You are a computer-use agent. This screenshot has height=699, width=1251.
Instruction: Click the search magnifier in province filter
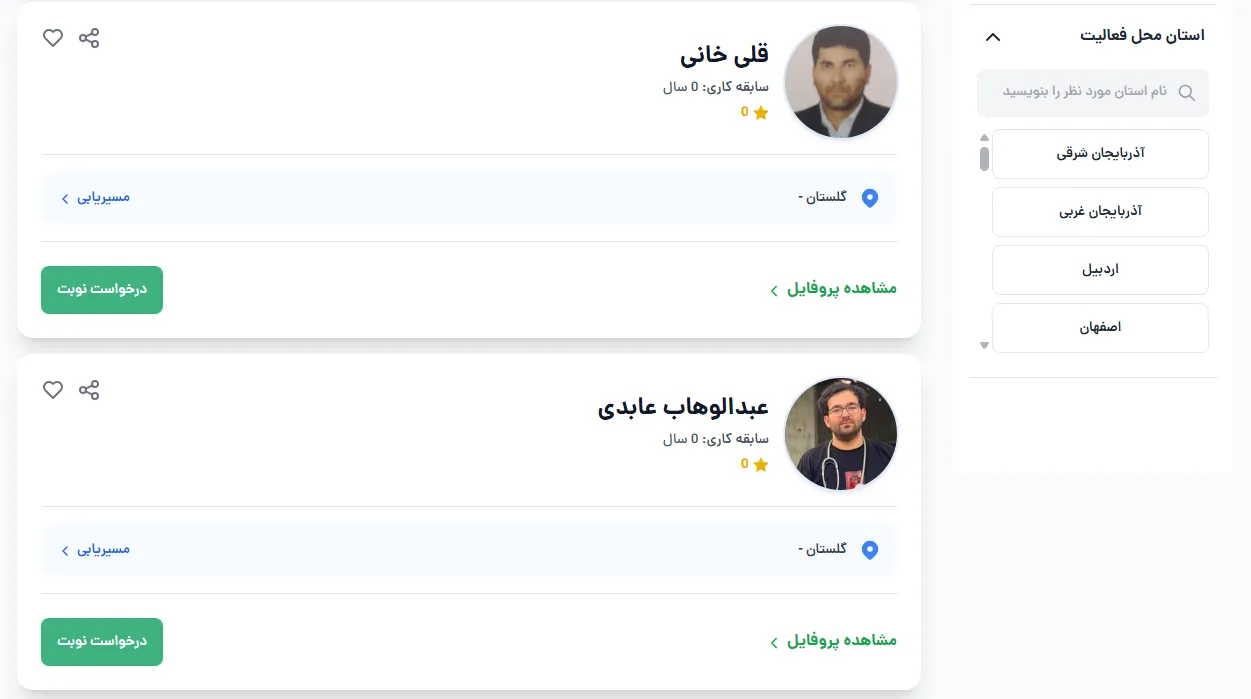pyautogui.click(x=1187, y=93)
